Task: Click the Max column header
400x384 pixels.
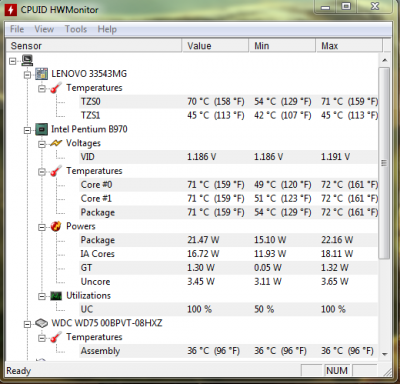Action: point(349,46)
